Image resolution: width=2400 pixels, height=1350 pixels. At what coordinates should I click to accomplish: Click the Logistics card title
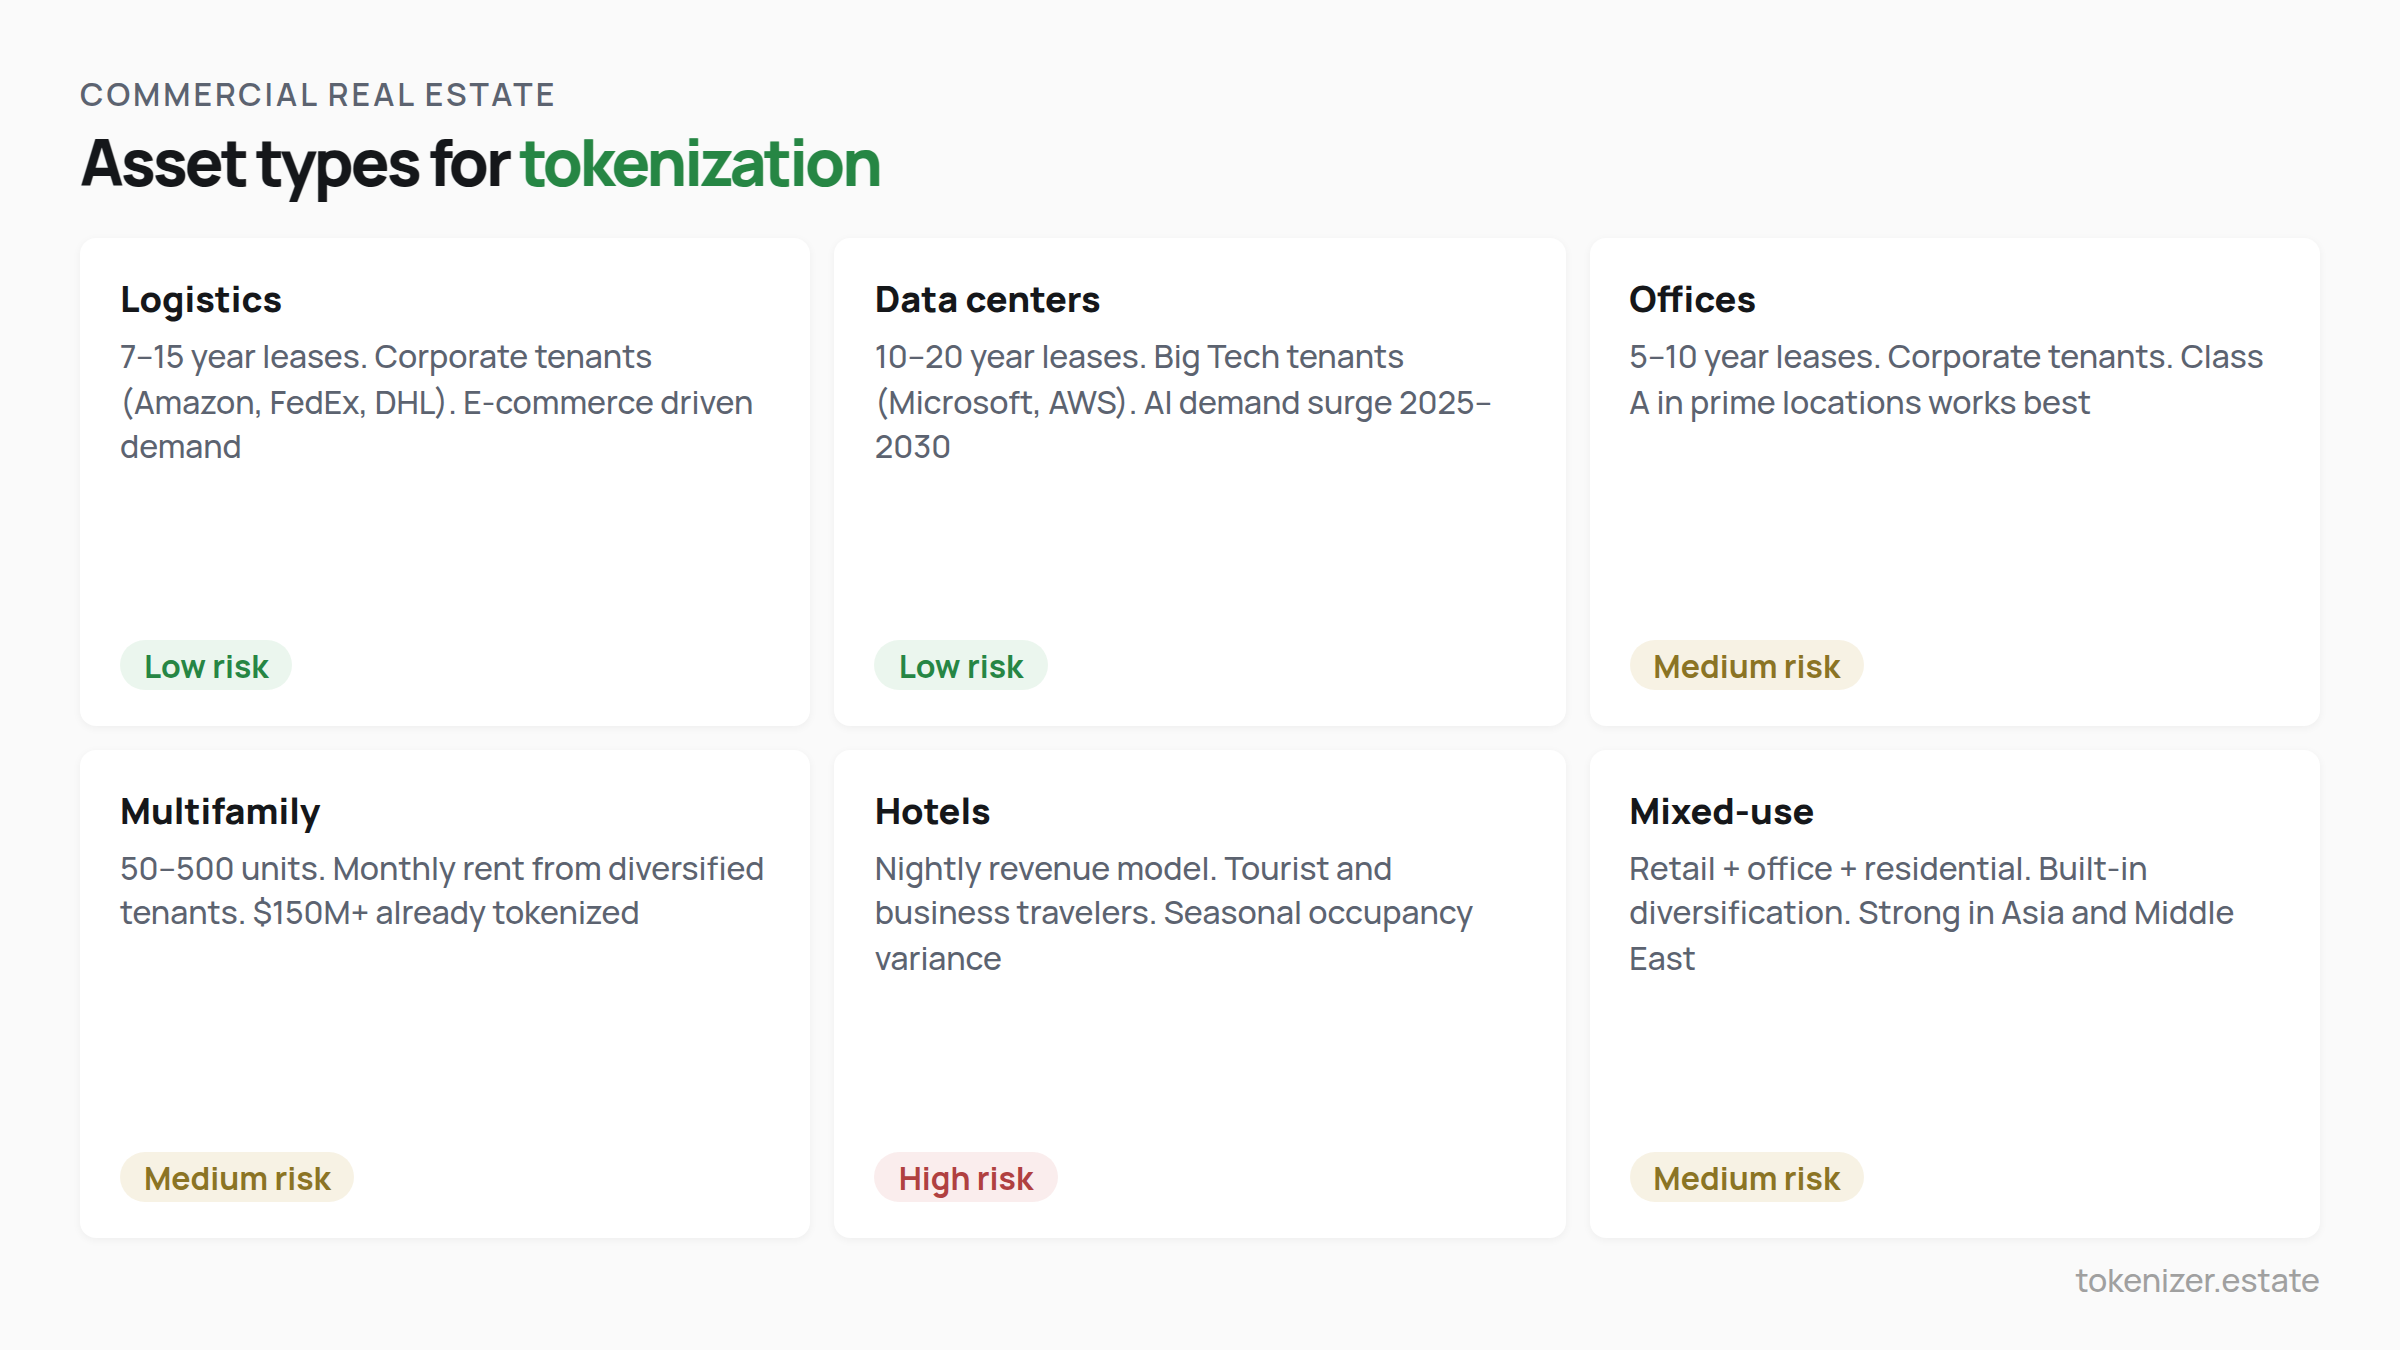tap(200, 299)
